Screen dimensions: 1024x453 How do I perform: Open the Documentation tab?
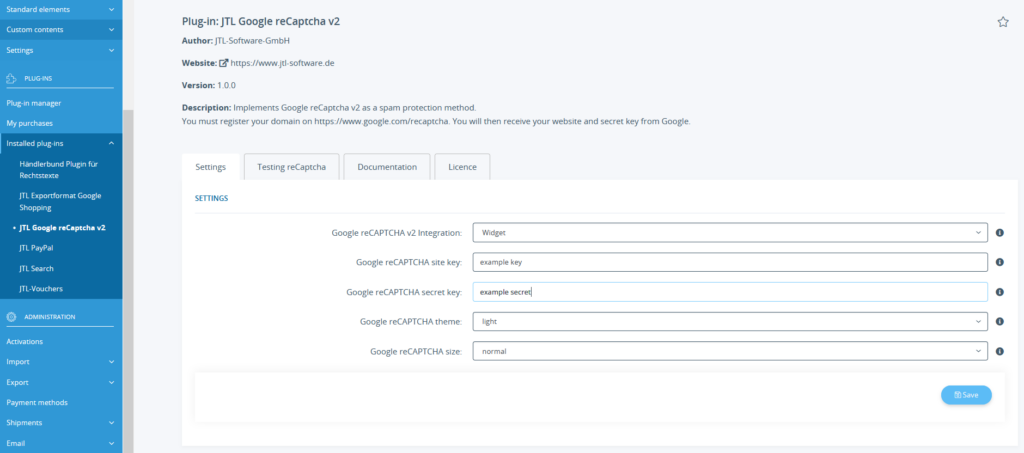point(387,167)
